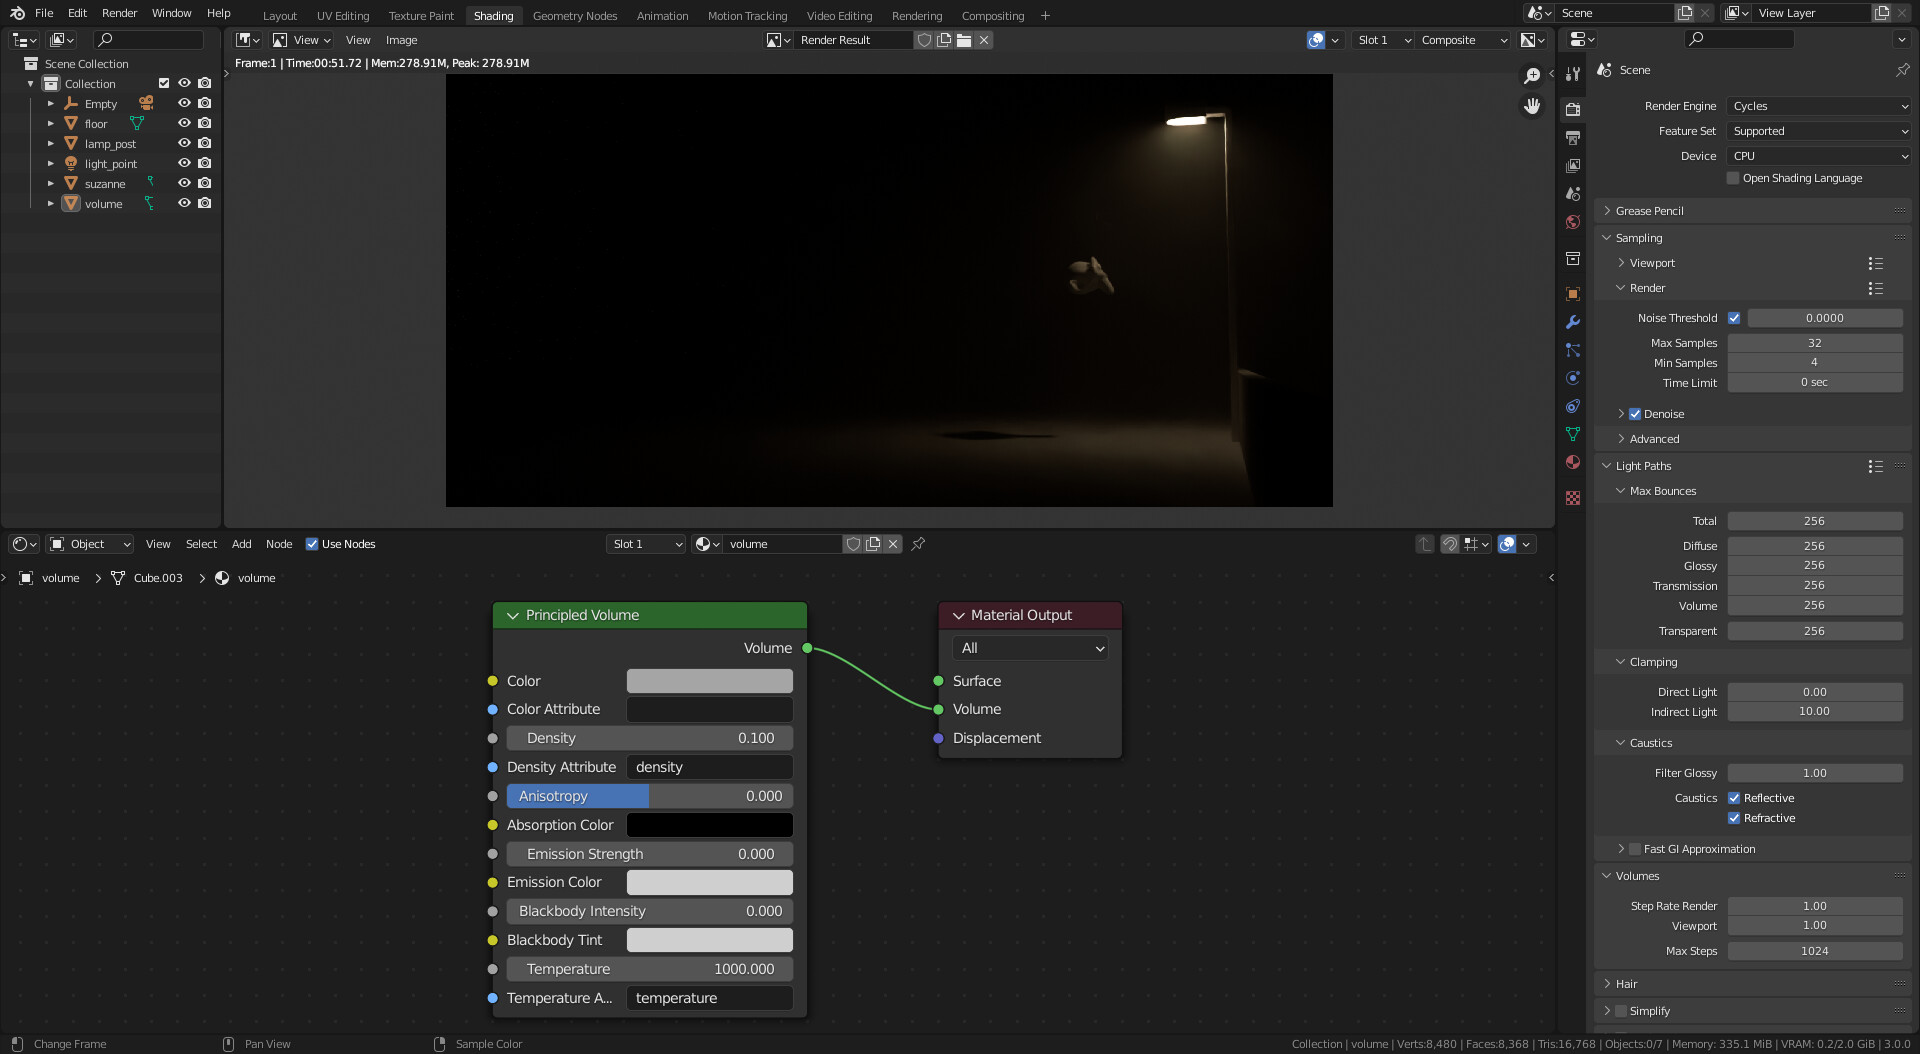This screenshot has height=1054, width=1920.
Task: Click the new material copy icon for volume
Action: click(x=873, y=544)
